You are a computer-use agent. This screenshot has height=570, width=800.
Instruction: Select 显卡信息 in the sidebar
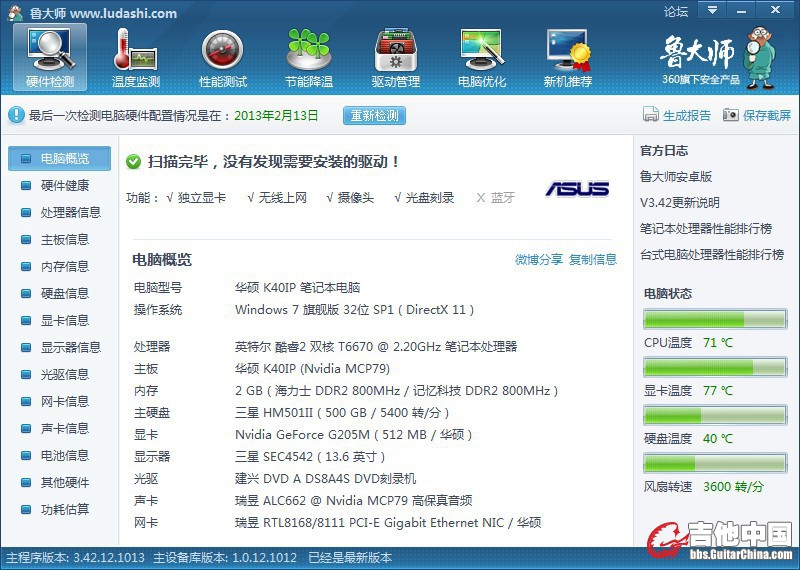(64, 320)
